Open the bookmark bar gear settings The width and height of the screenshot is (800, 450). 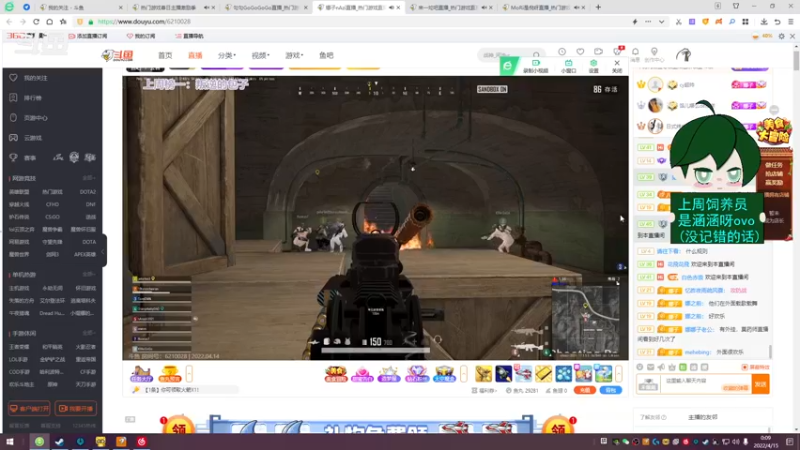tap(781, 36)
